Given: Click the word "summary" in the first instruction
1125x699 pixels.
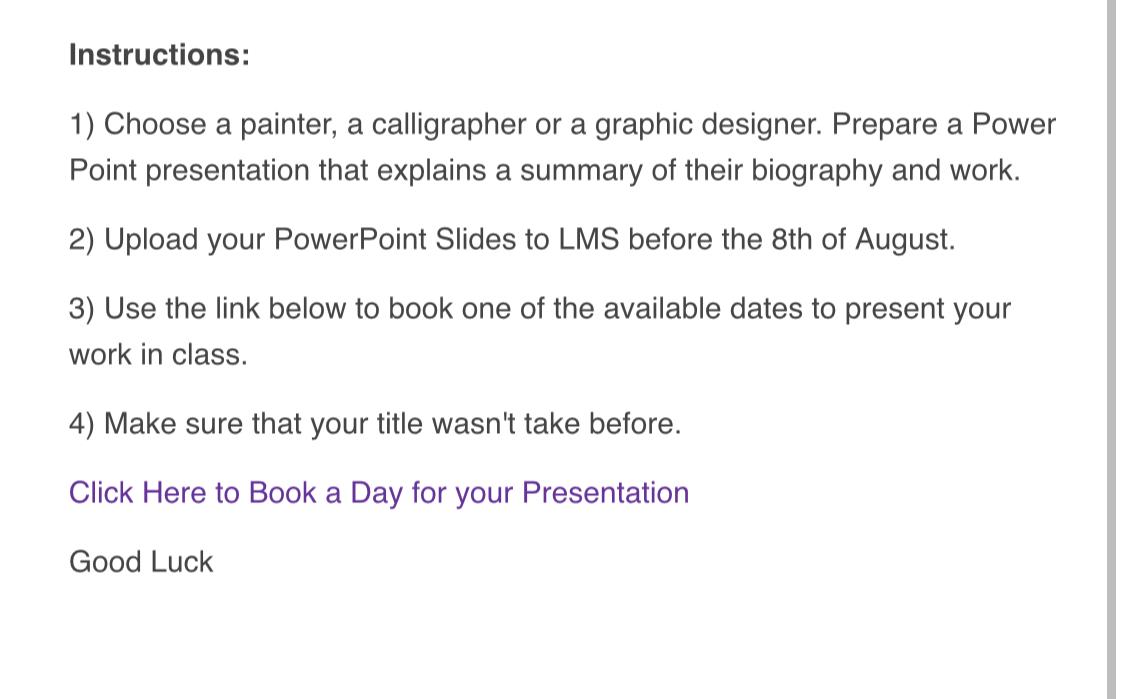Looking at the screenshot, I should click(x=581, y=171).
